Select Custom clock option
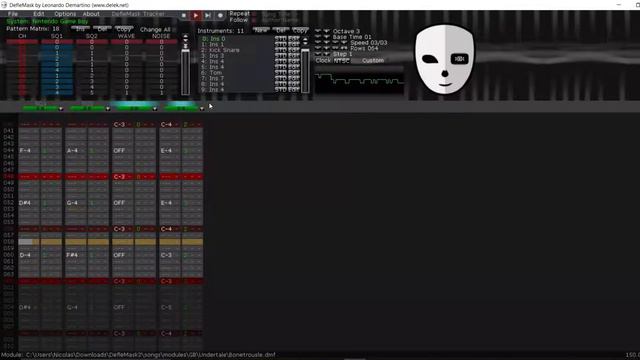640x360 pixels. click(x=373, y=60)
